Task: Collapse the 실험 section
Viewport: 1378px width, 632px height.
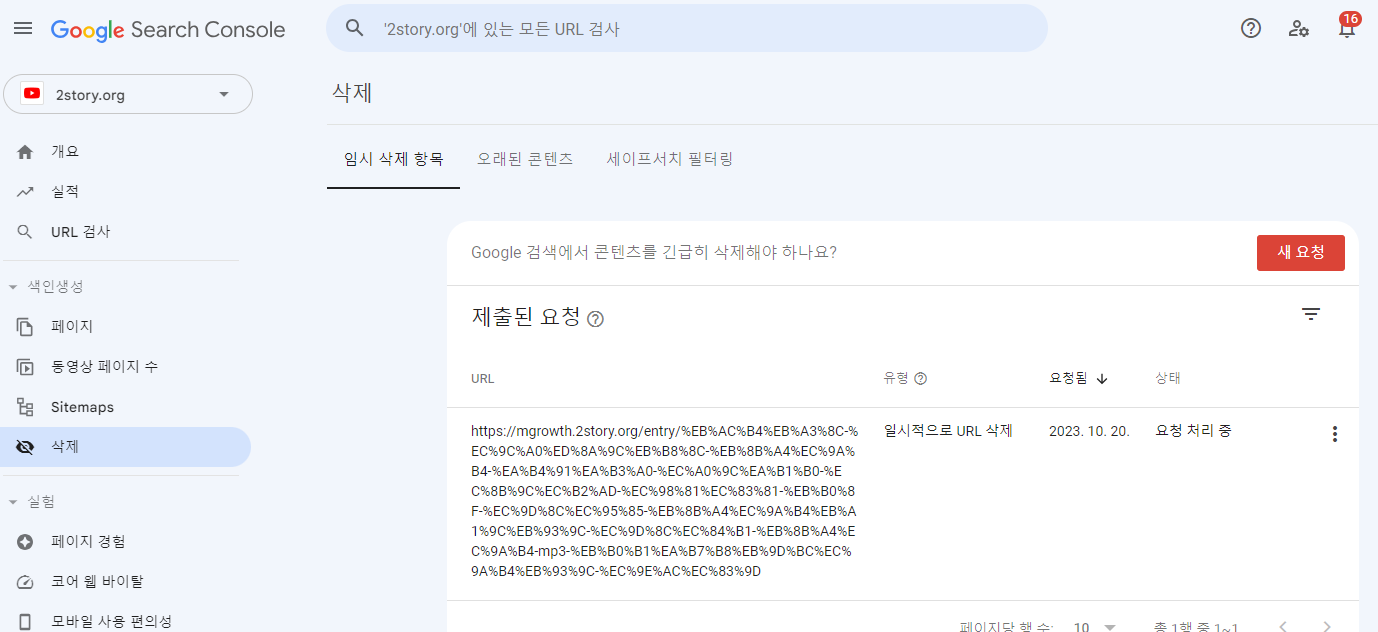Action: [32, 501]
